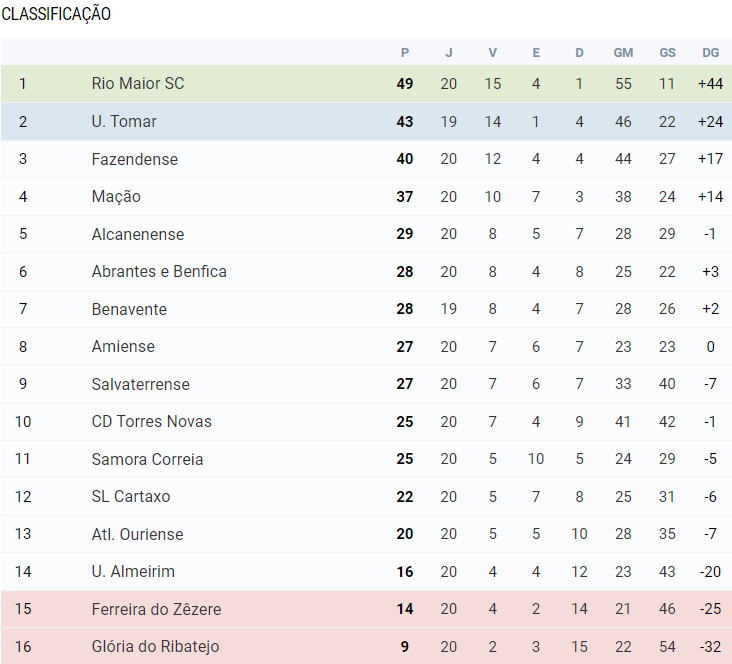Select Glória do Ribatejo team name

tap(155, 647)
